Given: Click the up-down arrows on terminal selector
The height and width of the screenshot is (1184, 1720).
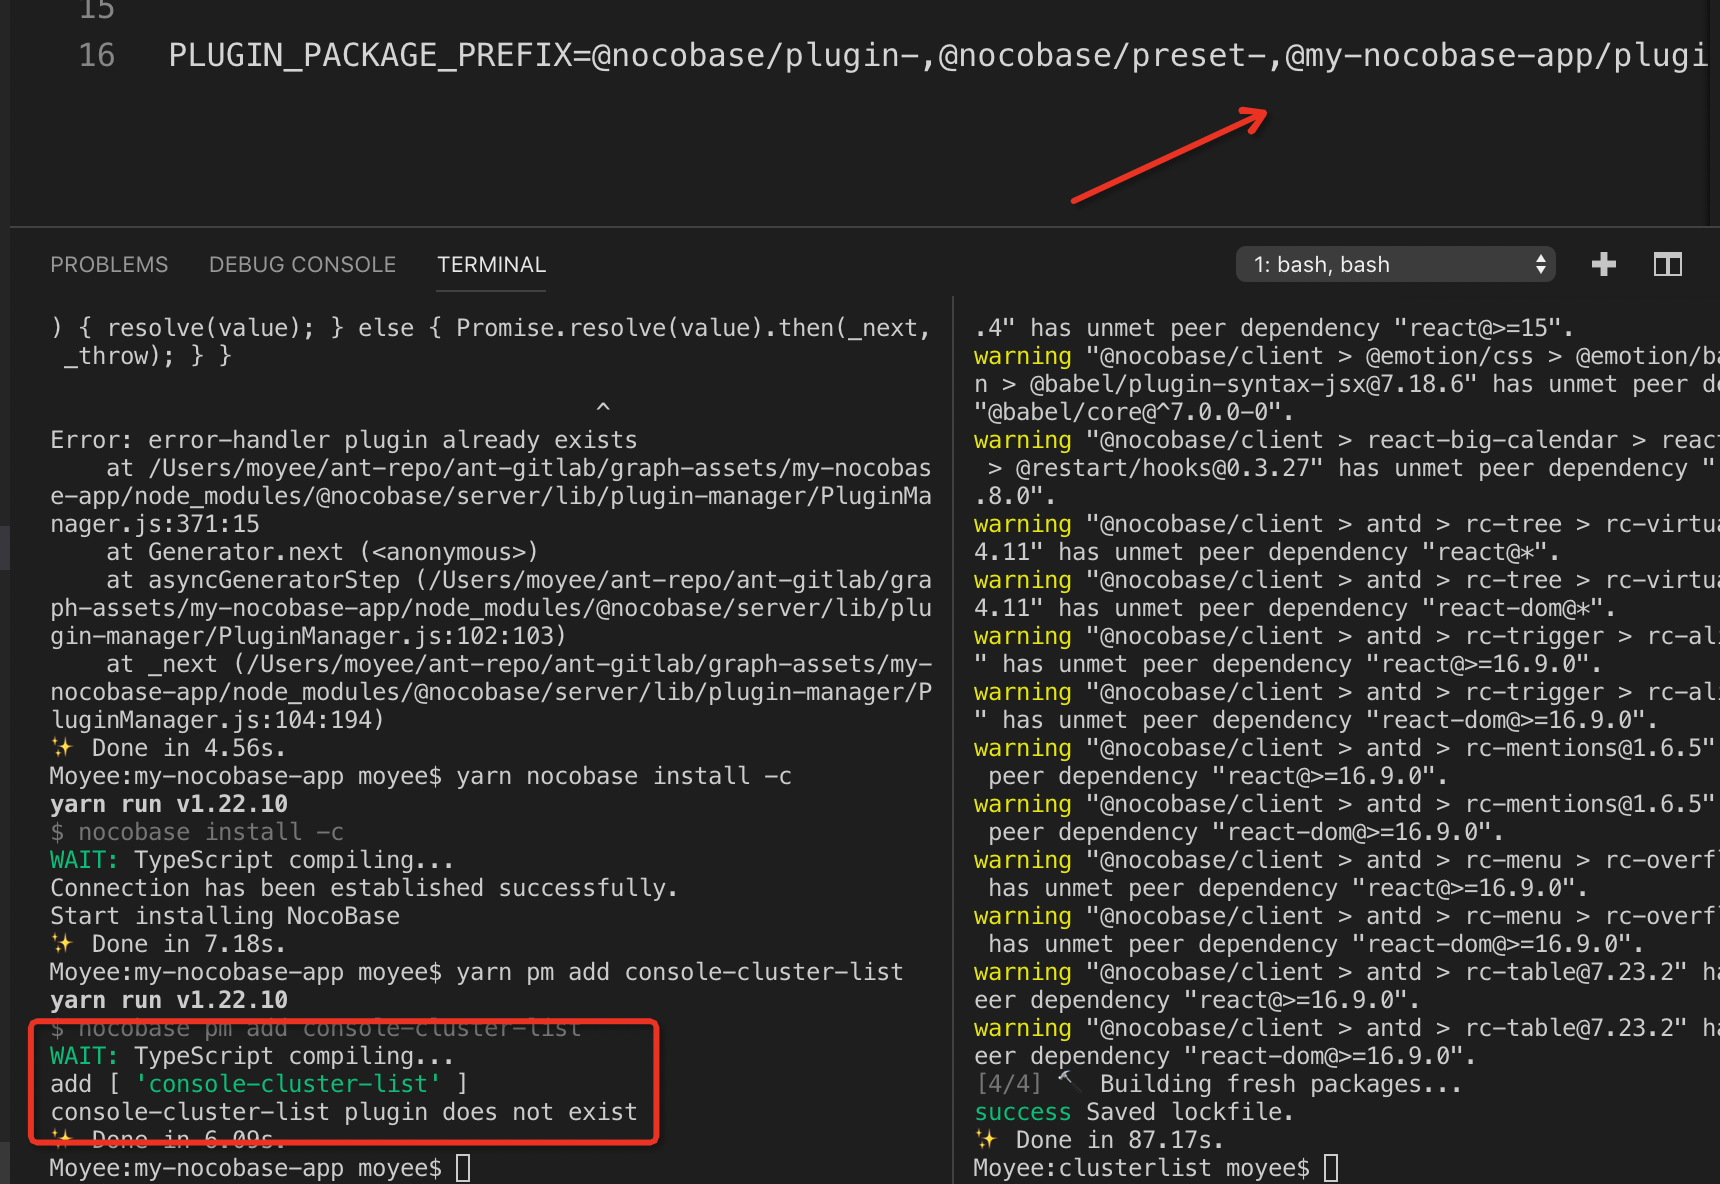Looking at the screenshot, I should click(1540, 264).
